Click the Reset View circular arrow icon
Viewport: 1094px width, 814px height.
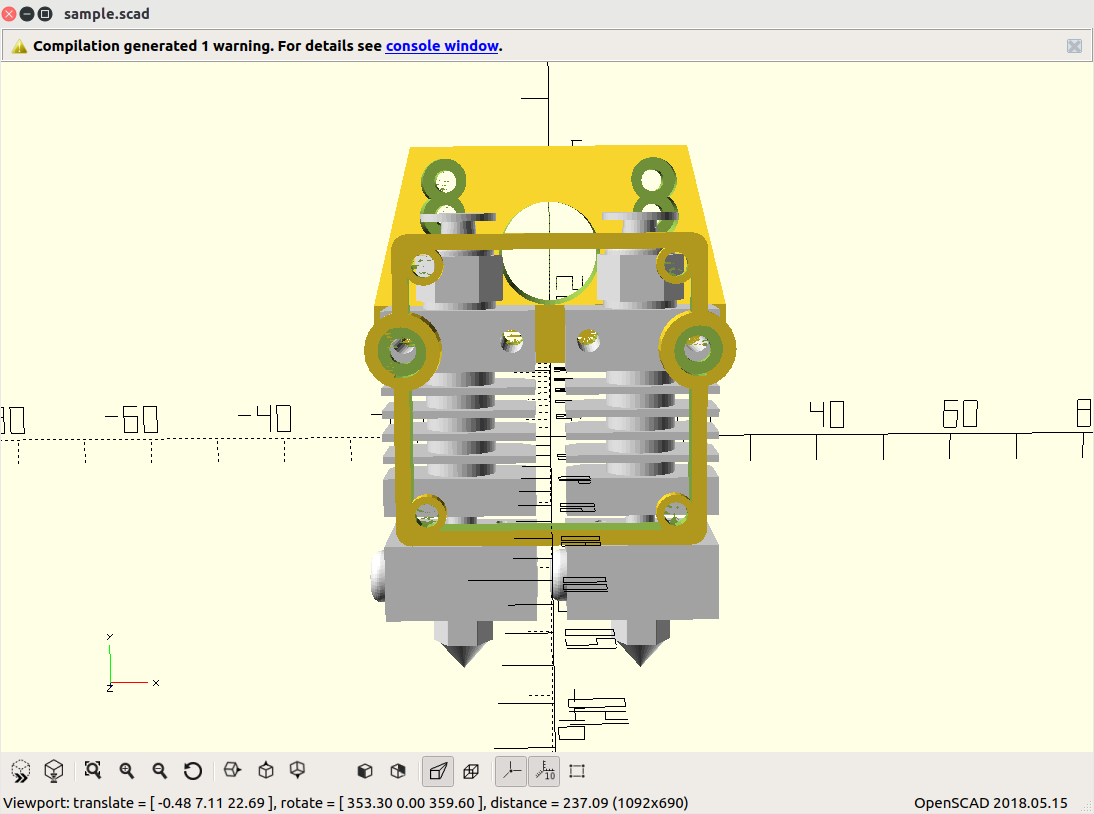pos(193,770)
